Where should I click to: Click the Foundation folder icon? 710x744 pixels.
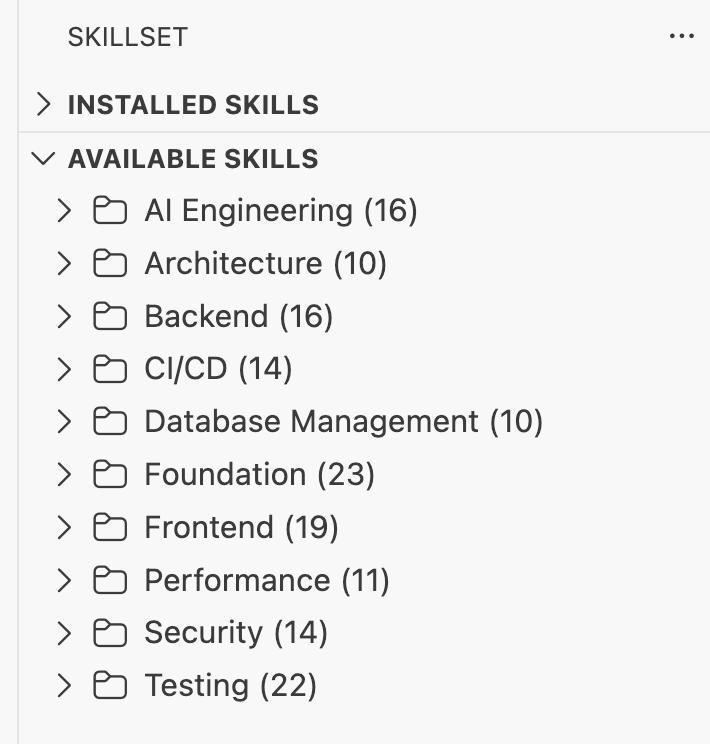tap(110, 475)
